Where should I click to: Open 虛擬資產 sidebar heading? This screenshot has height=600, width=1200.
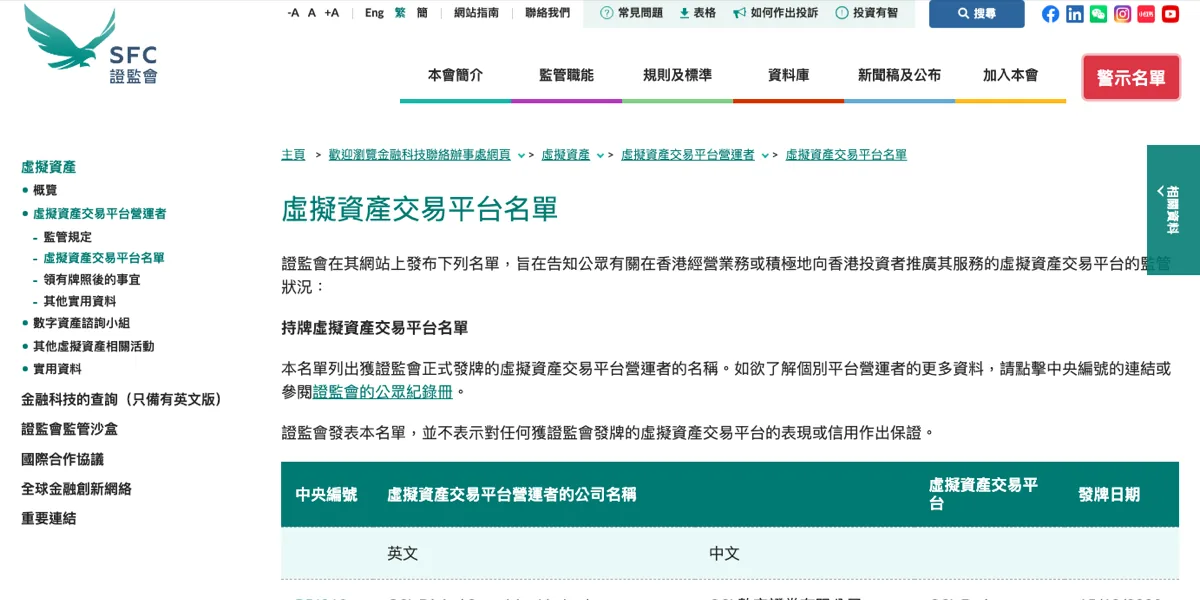[48, 167]
